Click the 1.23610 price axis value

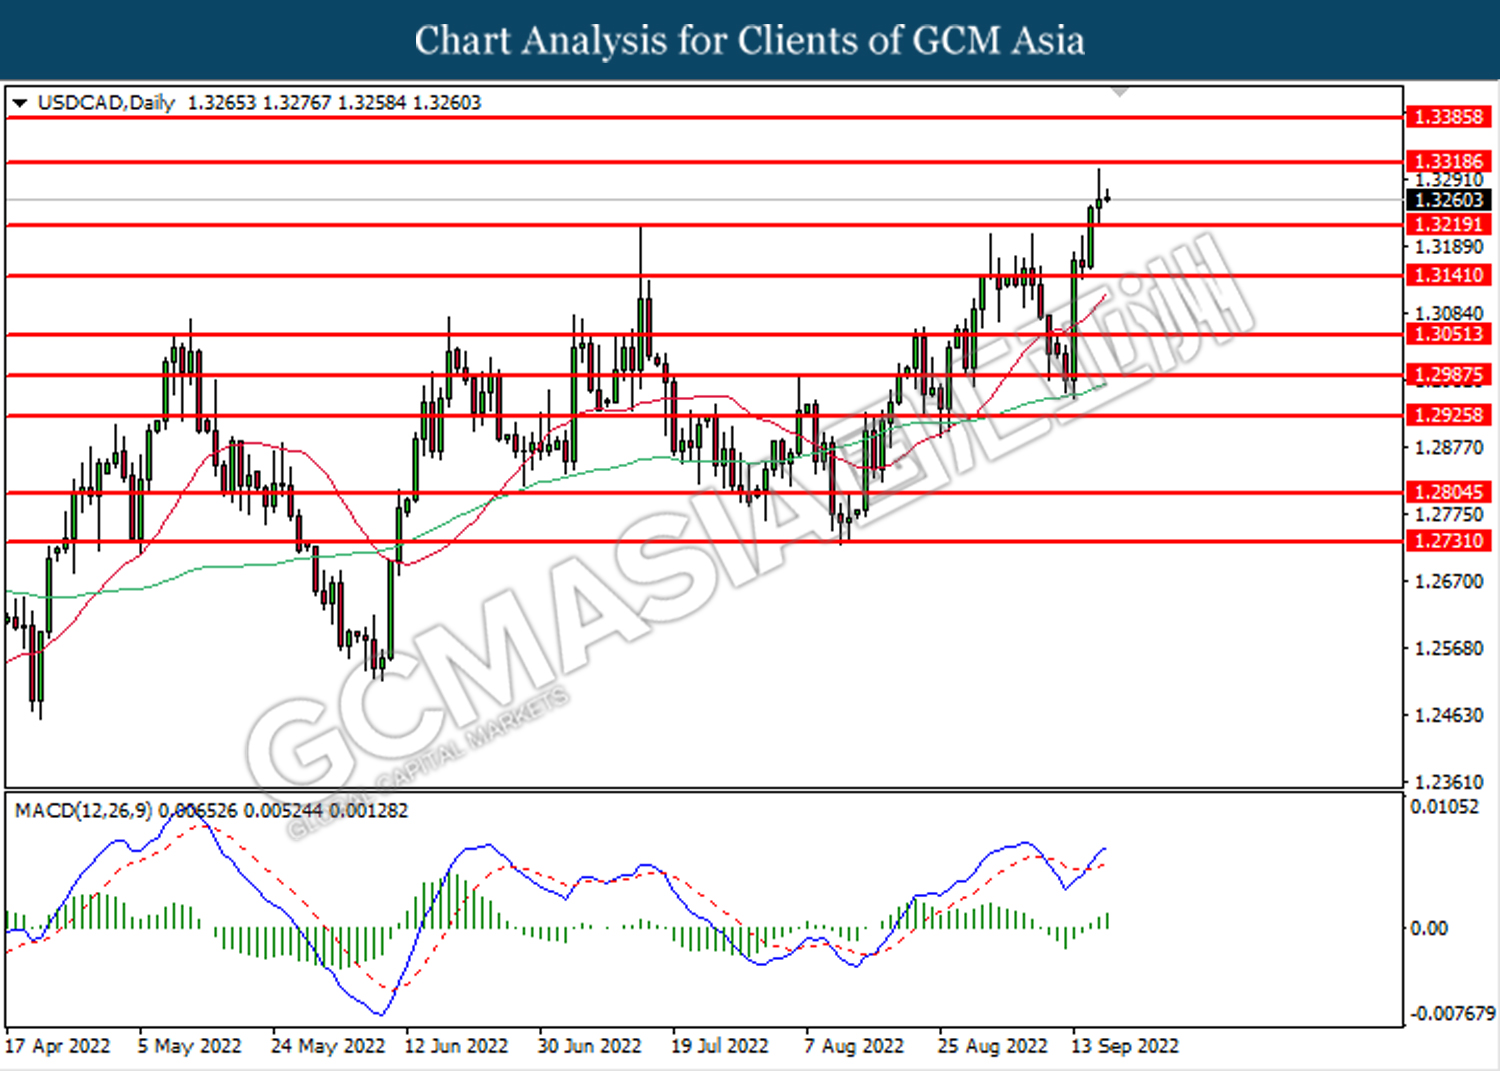click(1449, 782)
